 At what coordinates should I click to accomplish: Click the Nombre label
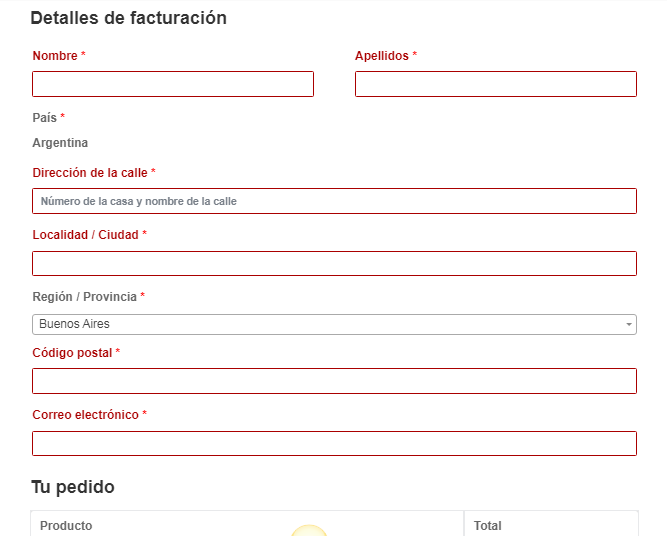click(55, 56)
